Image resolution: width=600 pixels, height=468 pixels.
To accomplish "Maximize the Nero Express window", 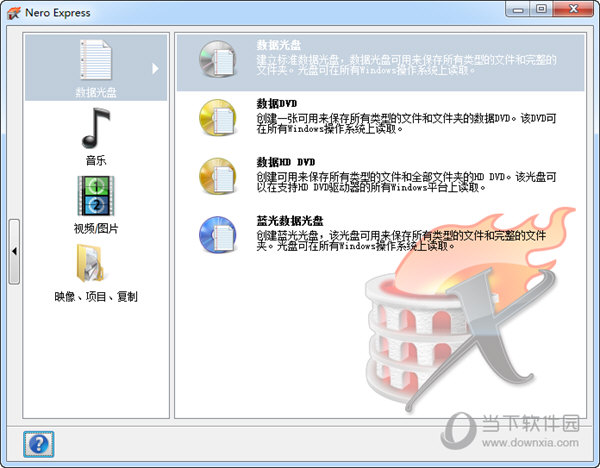I will [x=541, y=9].
